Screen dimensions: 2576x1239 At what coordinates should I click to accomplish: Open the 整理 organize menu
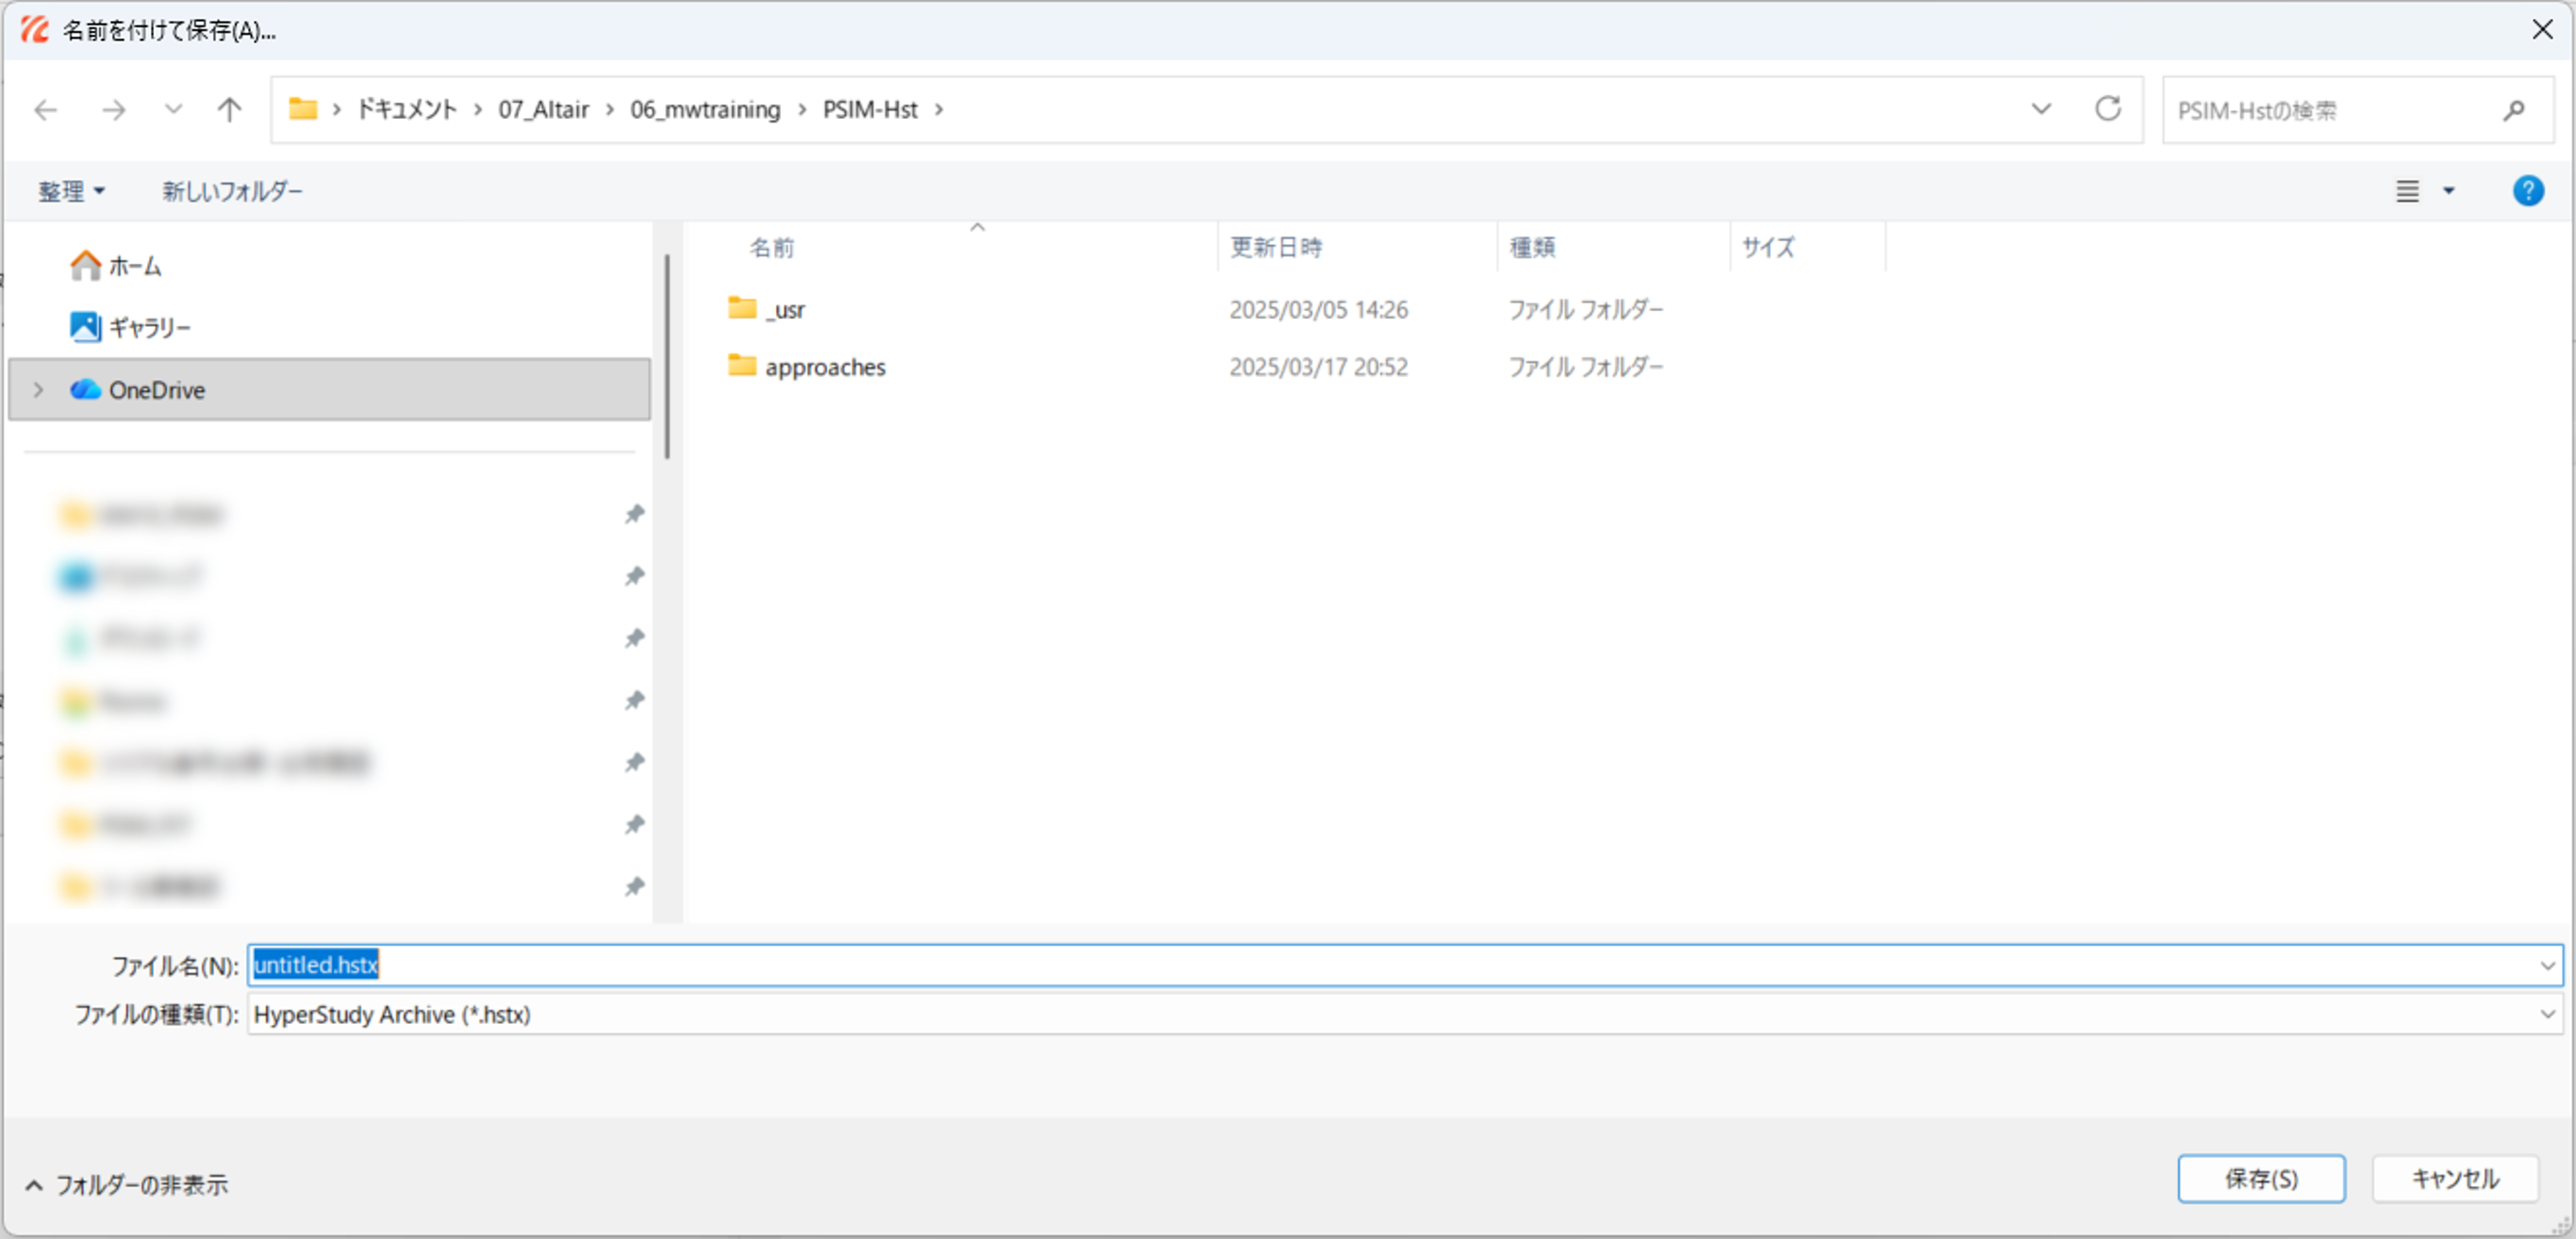click(x=71, y=191)
